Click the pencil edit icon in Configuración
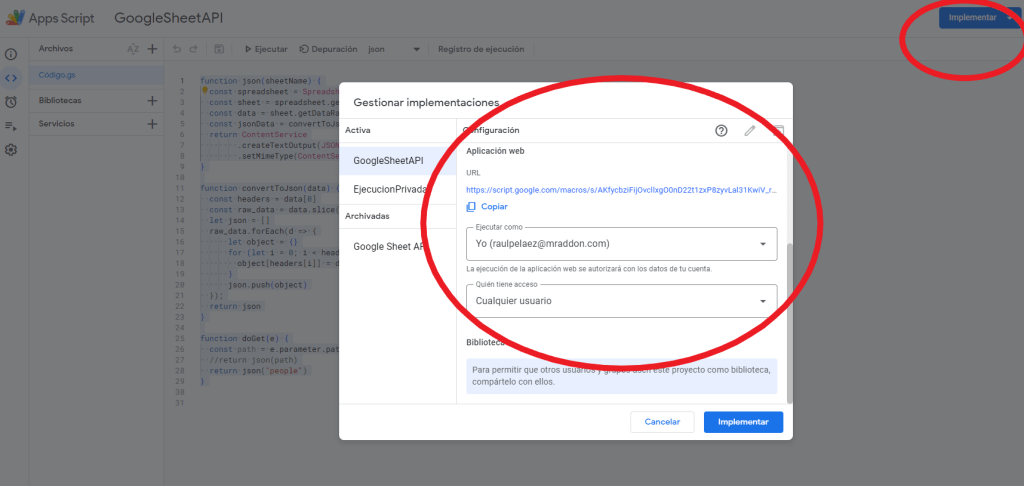 point(750,131)
